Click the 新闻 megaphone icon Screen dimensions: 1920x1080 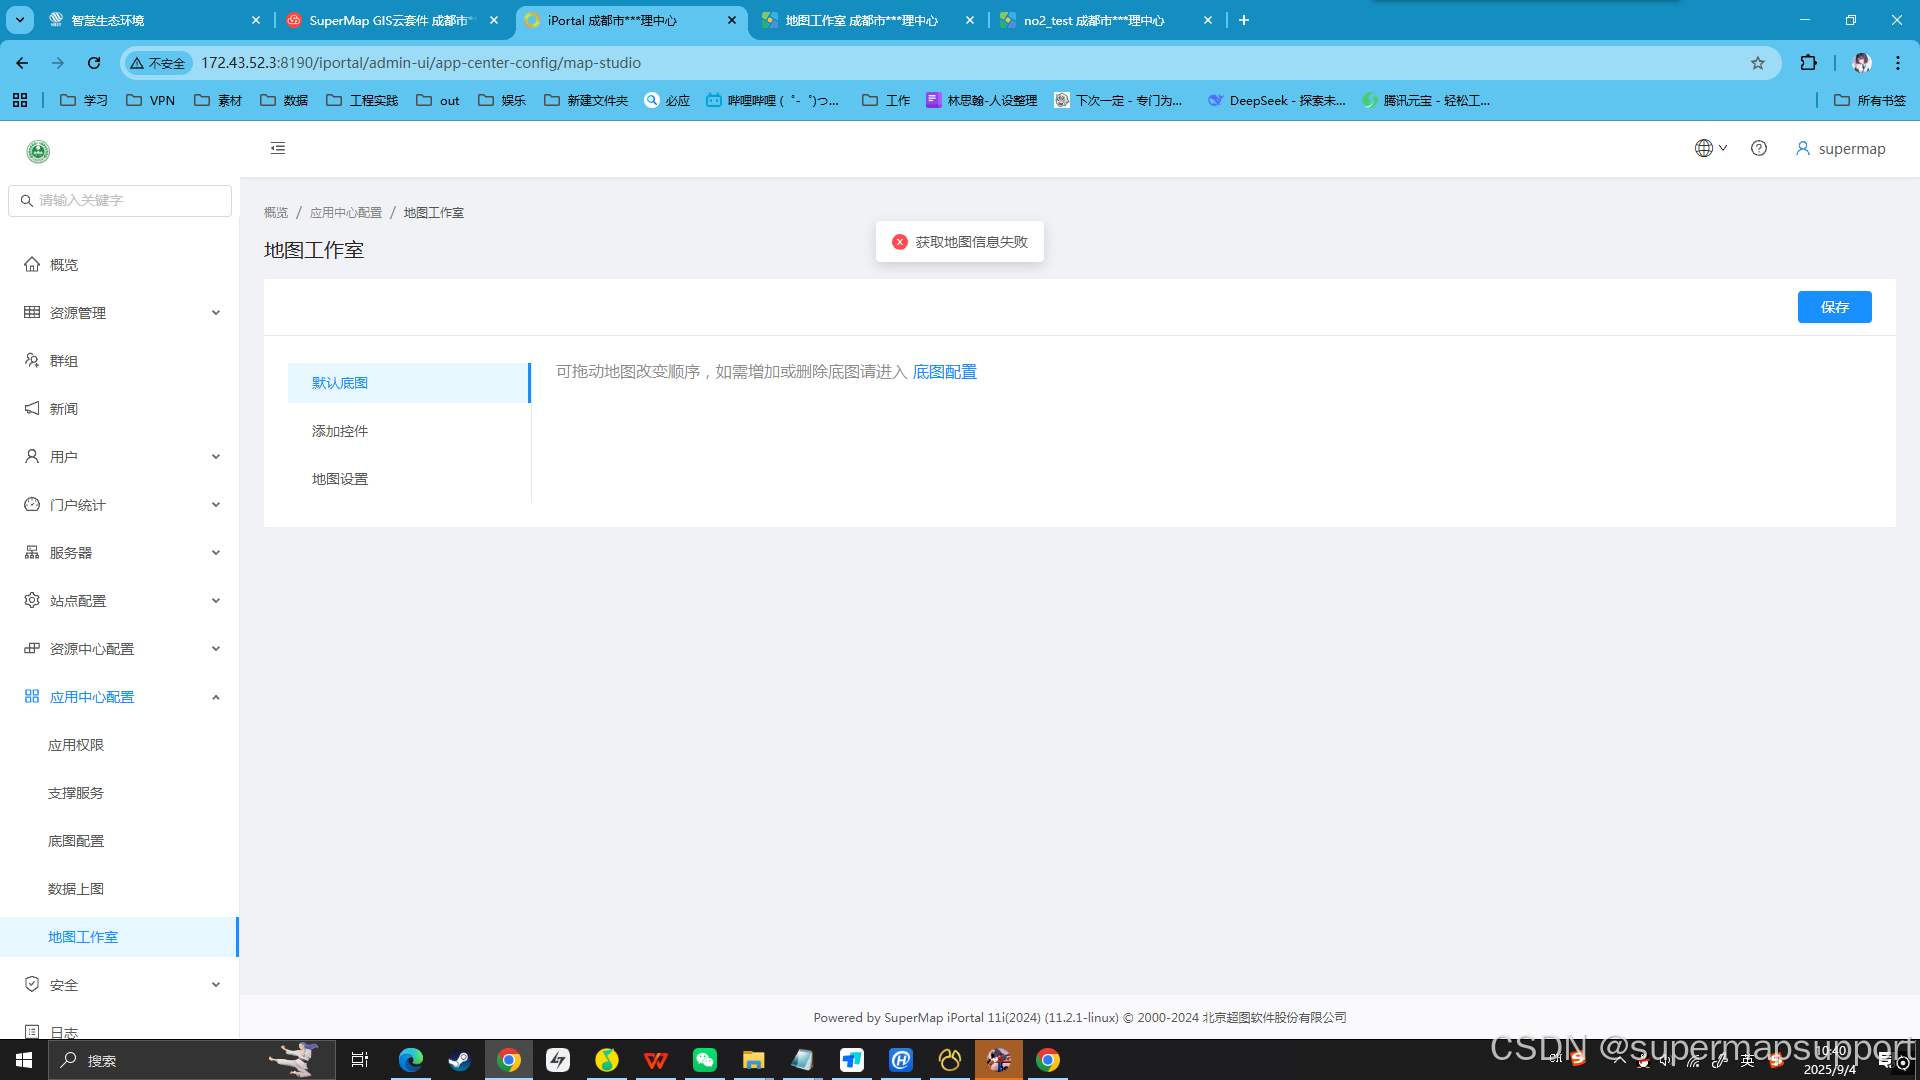31,408
